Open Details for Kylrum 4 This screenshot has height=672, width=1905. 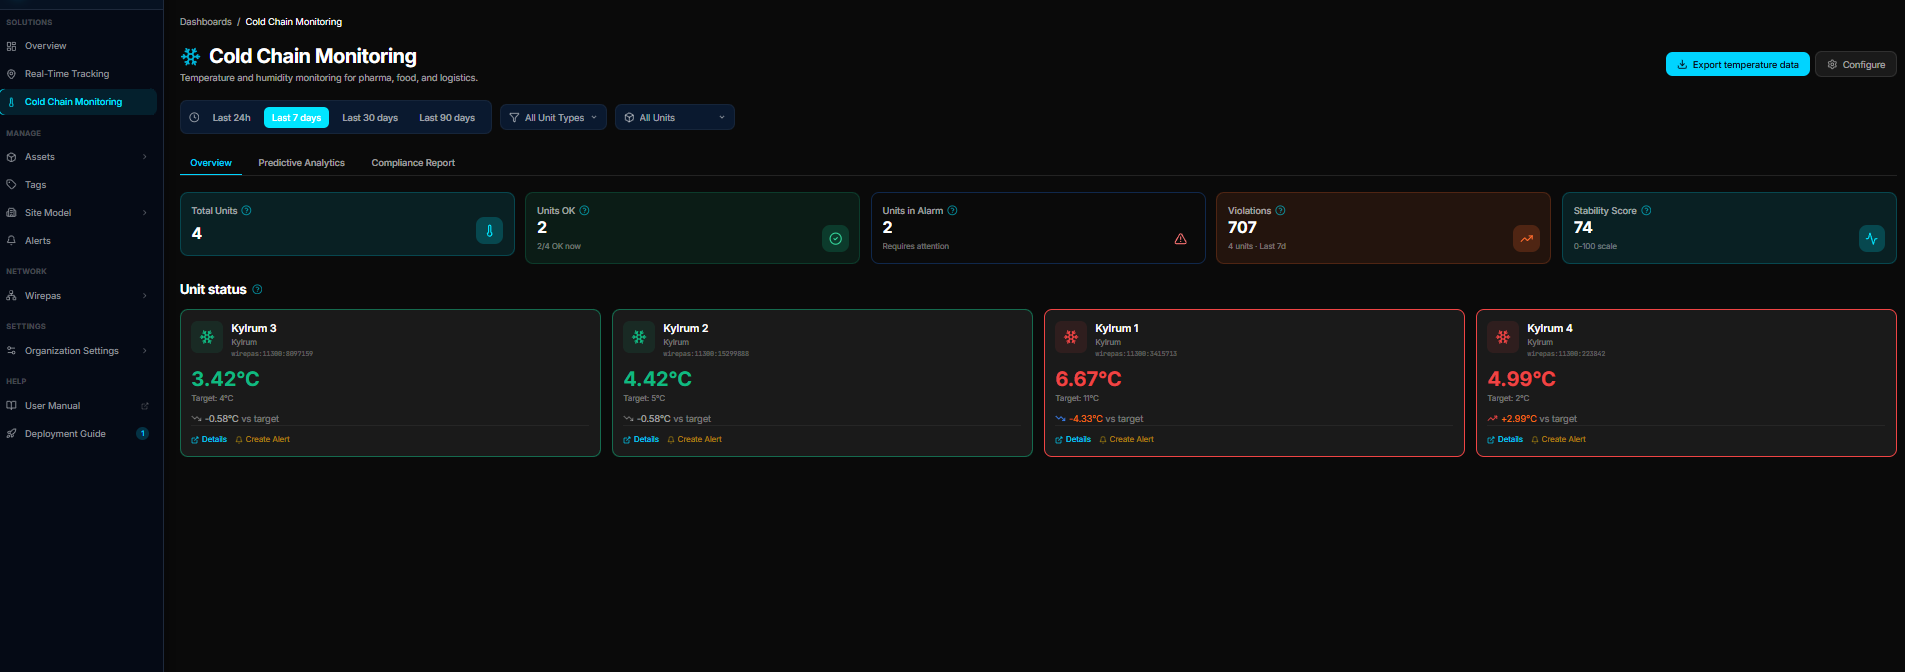pyautogui.click(x=1505, y=439)
